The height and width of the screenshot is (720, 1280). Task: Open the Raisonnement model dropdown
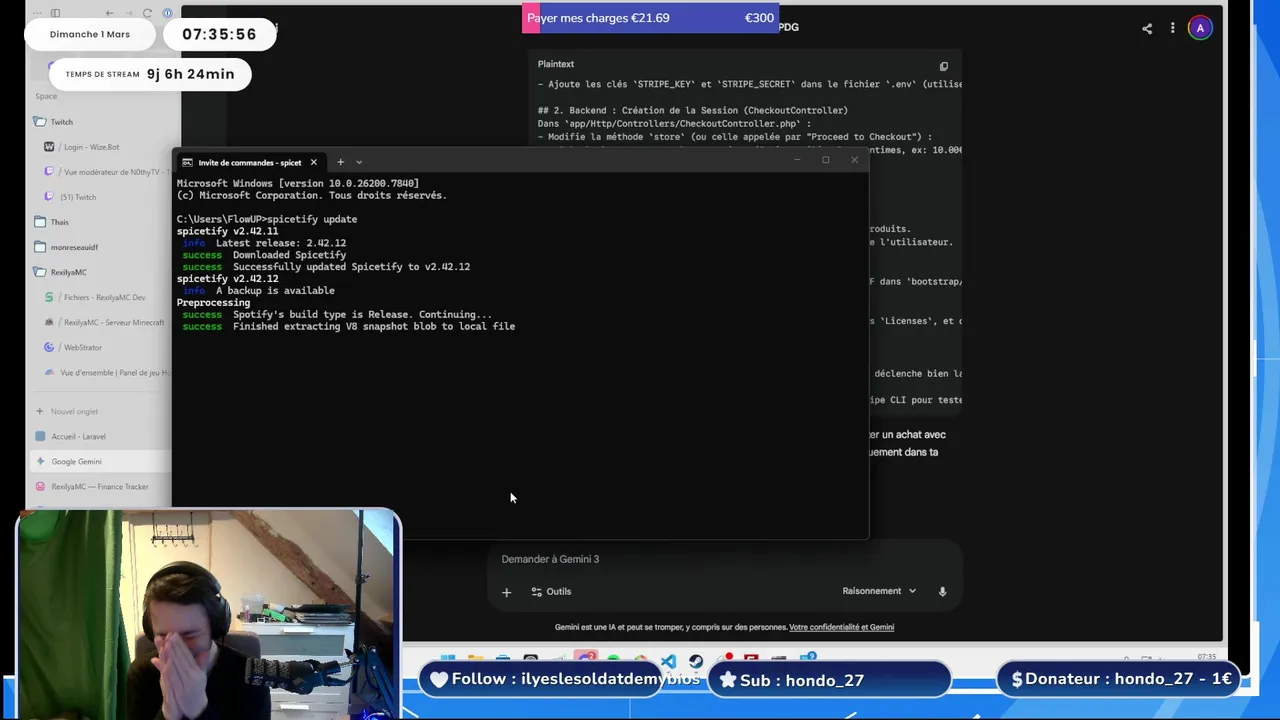pos(879,591)
